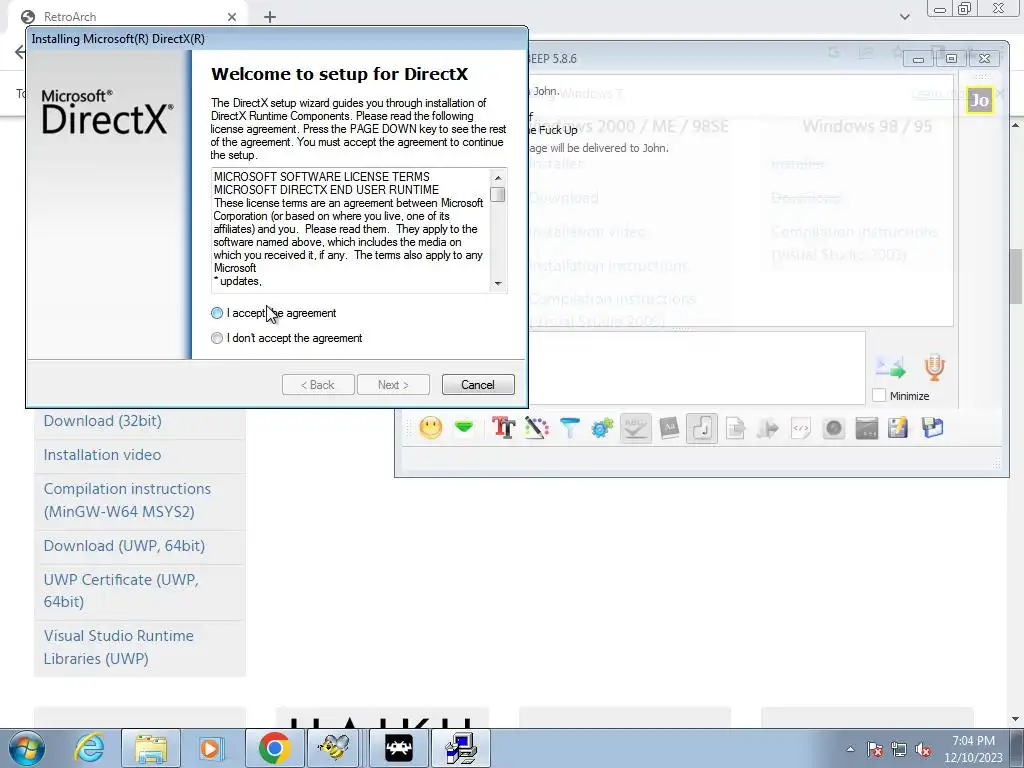Go back with the browser back arrow
1024x768 pixels.
[20, 52]
